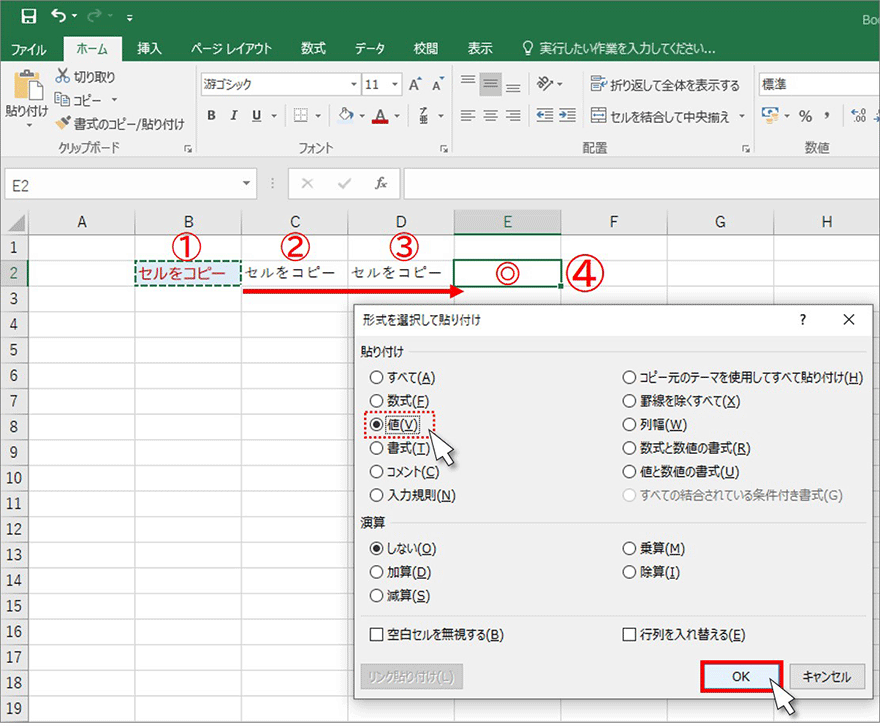Check the 行列を入れ替える box

(x=629, y=634)
